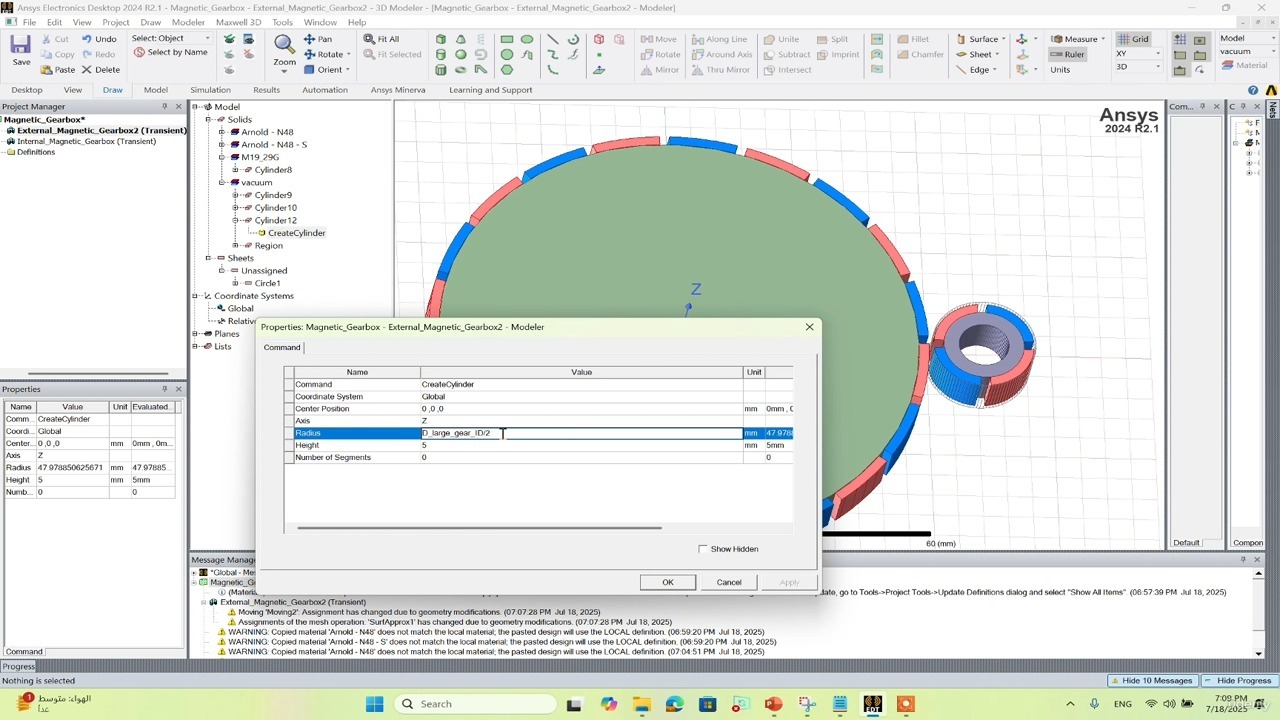This screenshot has width=1280, height=720.
Task: Toggle the Grid display button
Action: [x=1133, y=39]
